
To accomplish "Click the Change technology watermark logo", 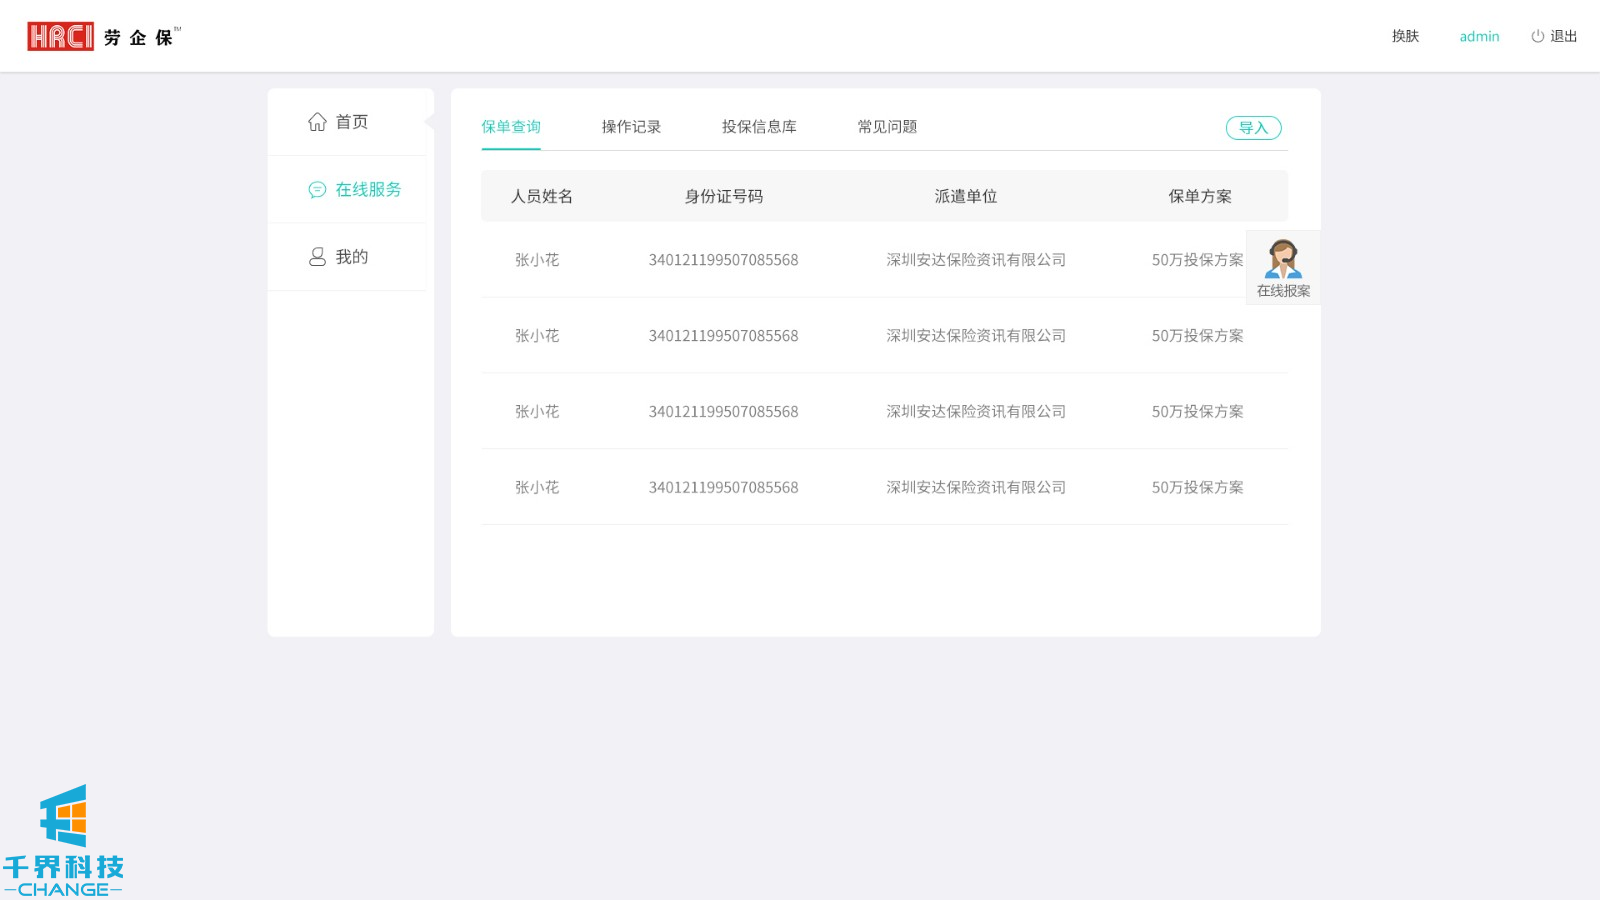I will point(63,841).
